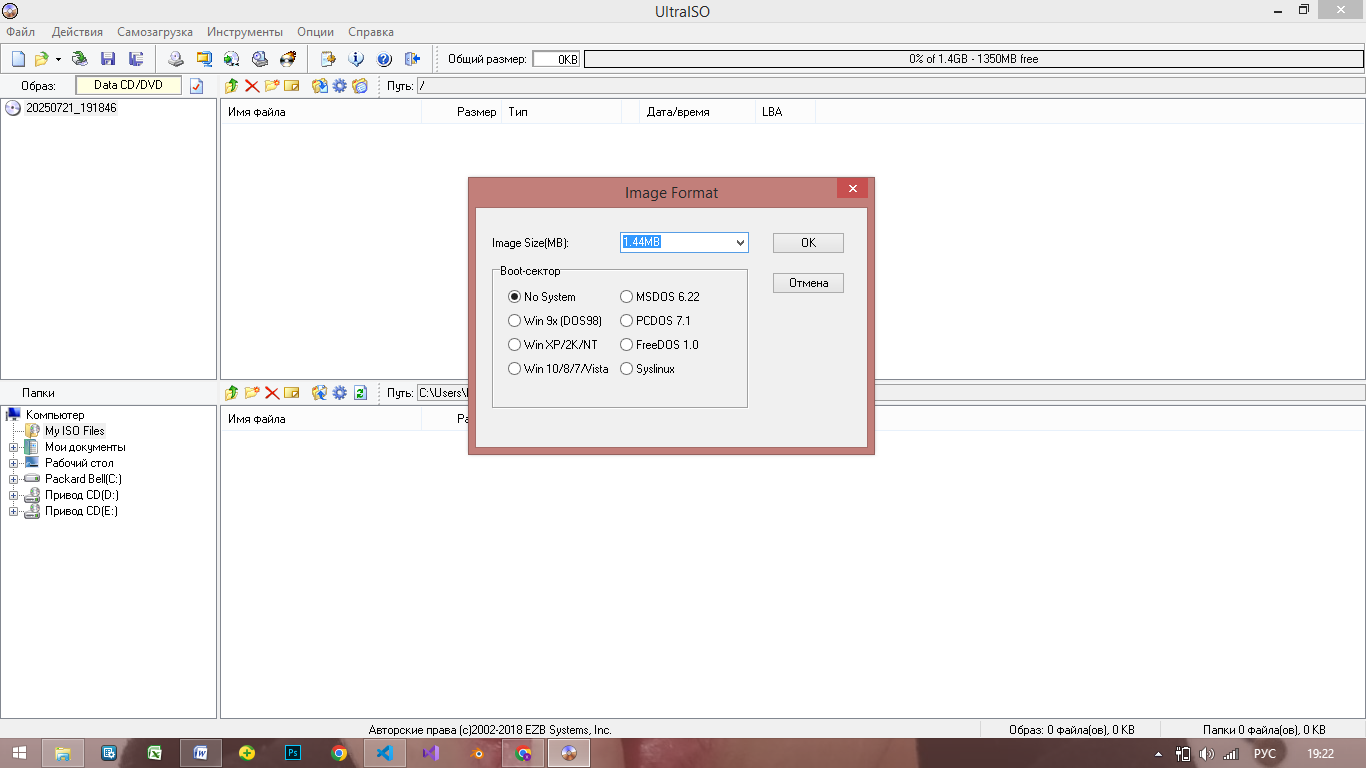Click the New image toolbar icon

pos(18,59)
